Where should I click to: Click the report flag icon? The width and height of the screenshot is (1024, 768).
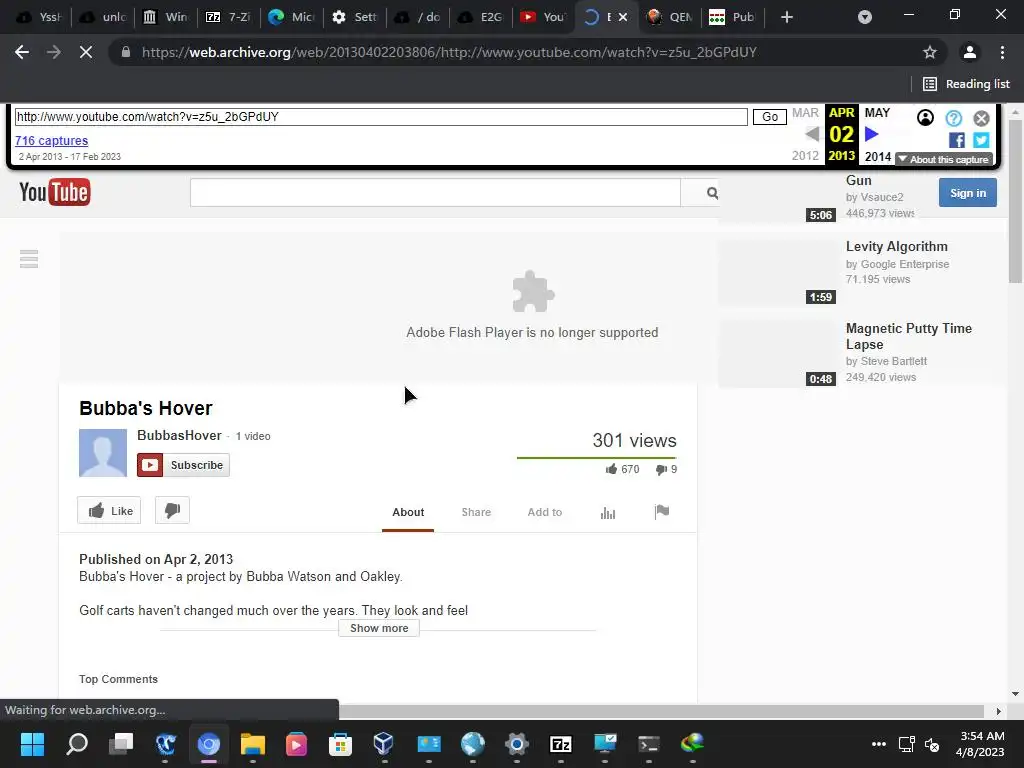click(662, 512)
